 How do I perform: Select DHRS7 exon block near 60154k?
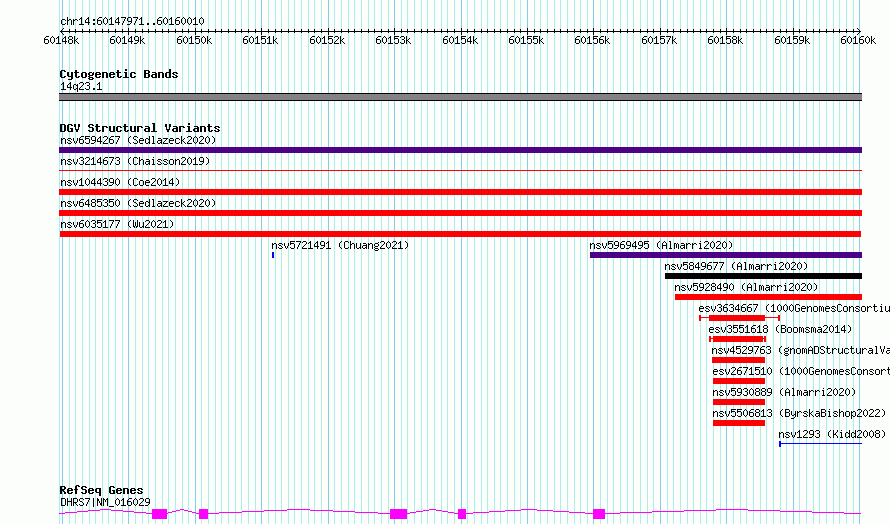coord(462,514)
